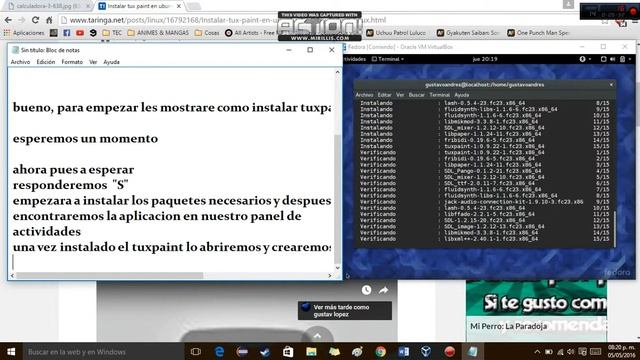Click terminal scrollbar in Fedora terminal
This screenshot has height=360, width=640.
[x=614, y=229]
